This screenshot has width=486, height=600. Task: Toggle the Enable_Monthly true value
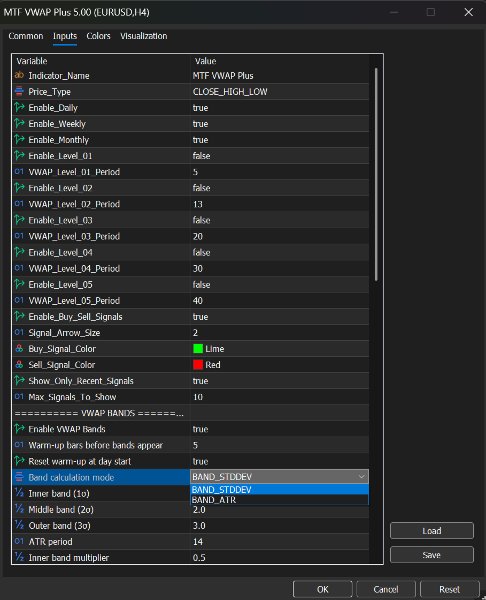pyautogui.click(x=200, y=140)
